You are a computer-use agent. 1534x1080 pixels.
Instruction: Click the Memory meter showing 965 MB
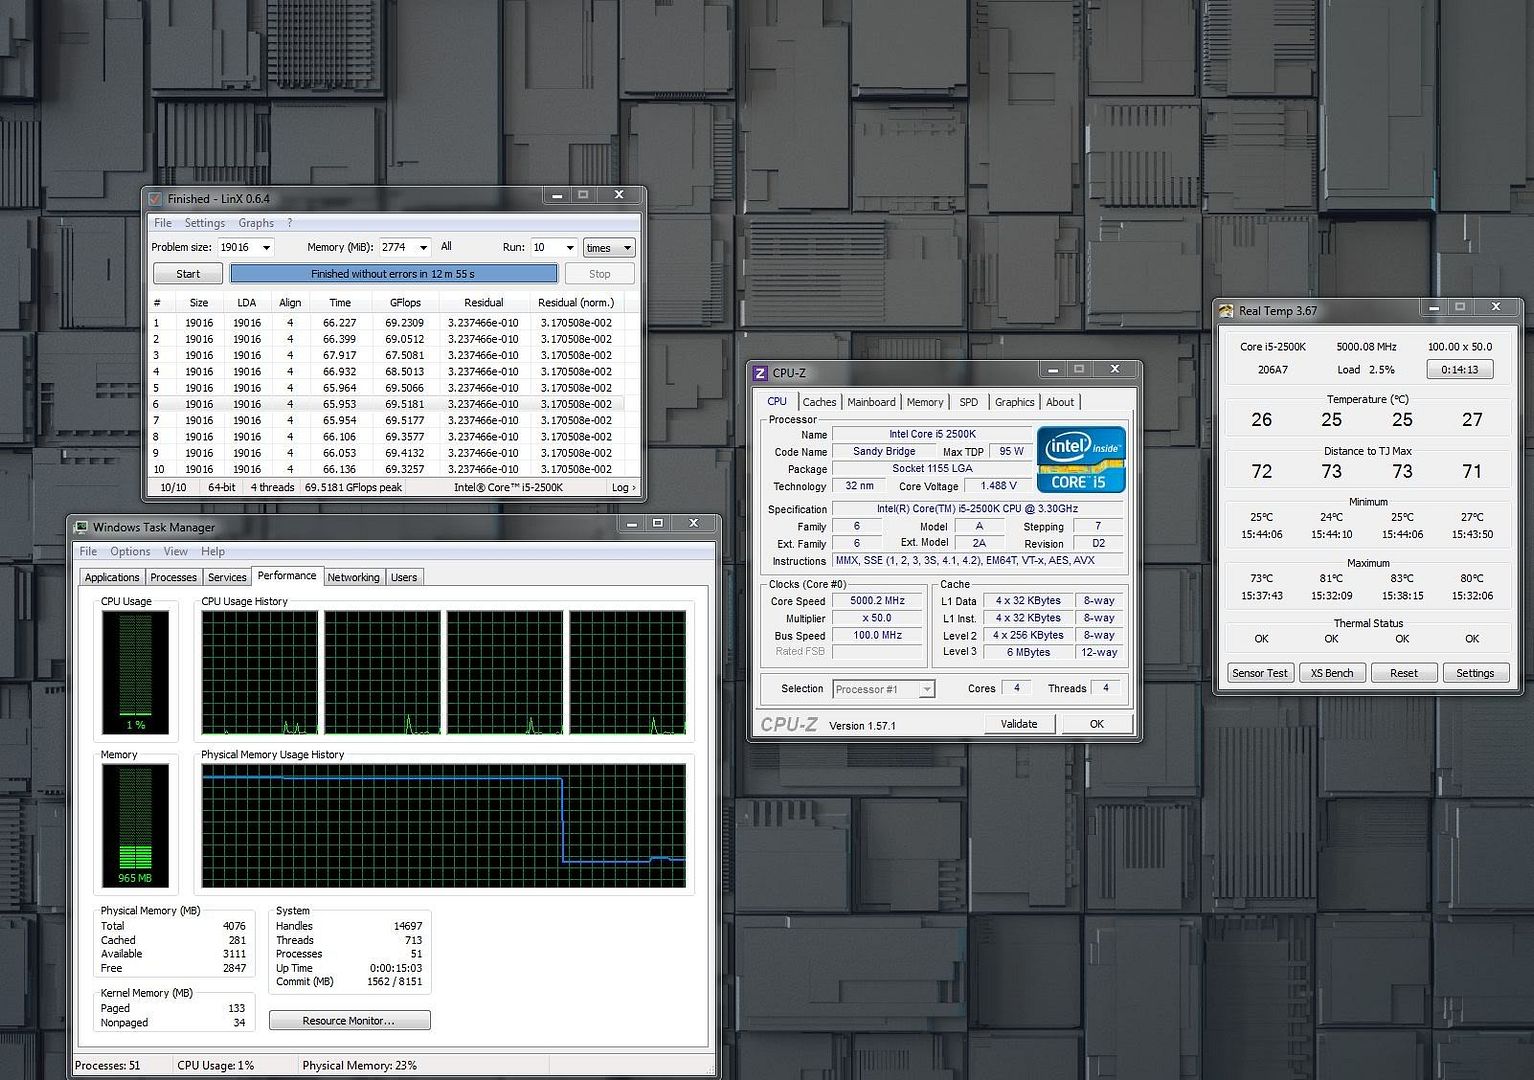coord(135,826)
